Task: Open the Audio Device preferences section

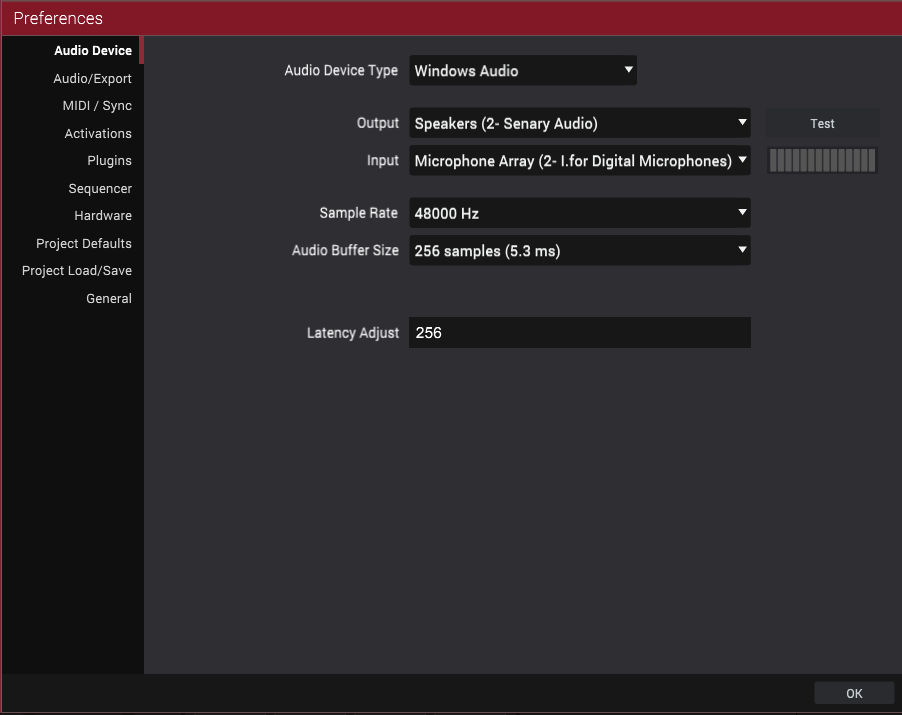Action: click(93, 51)
